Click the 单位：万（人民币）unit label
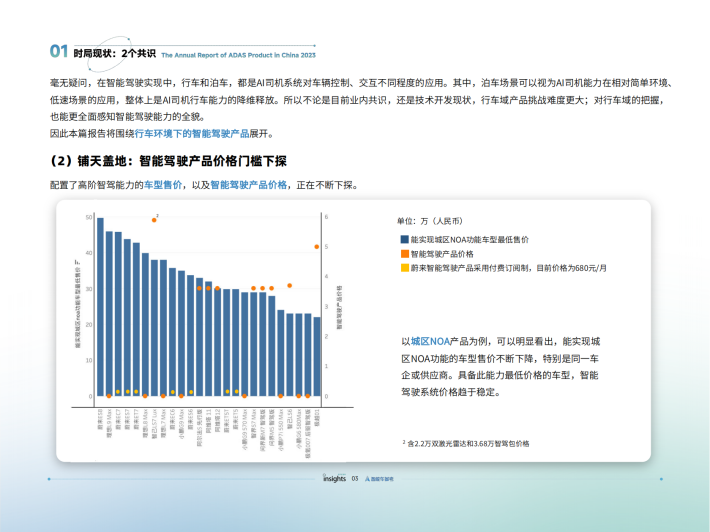710x532 pixels. pos(430,220)
